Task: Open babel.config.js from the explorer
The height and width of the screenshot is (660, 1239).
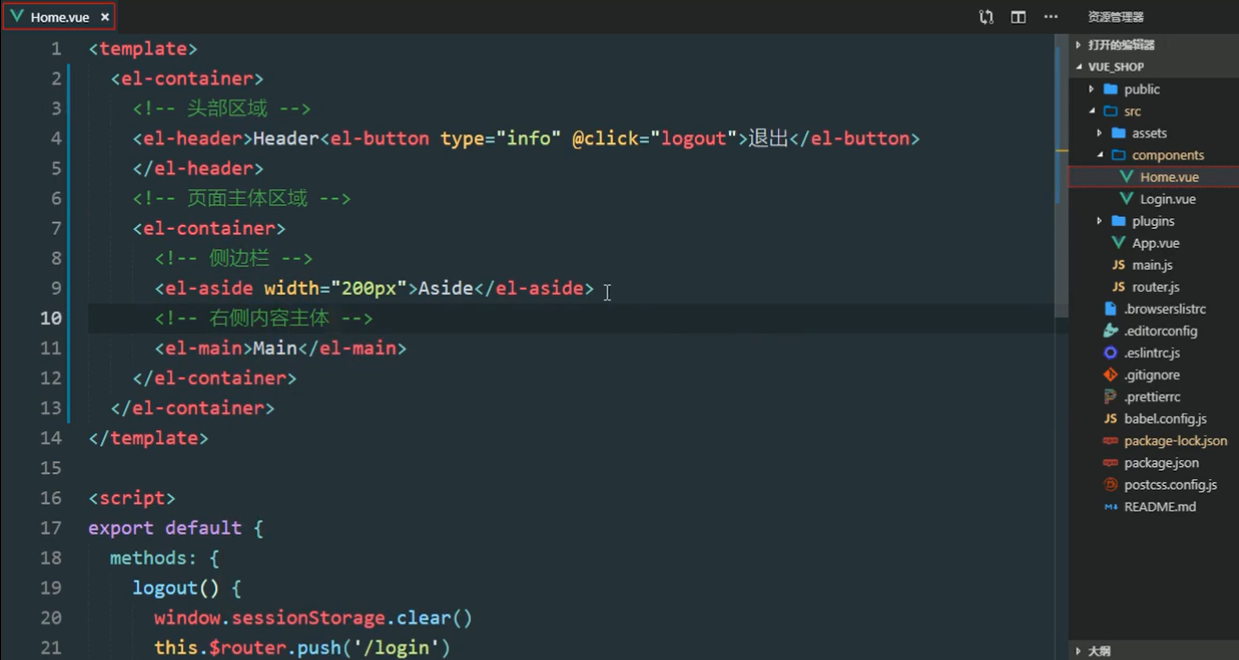Action: pyautogui.click(x=1165, y=419)
